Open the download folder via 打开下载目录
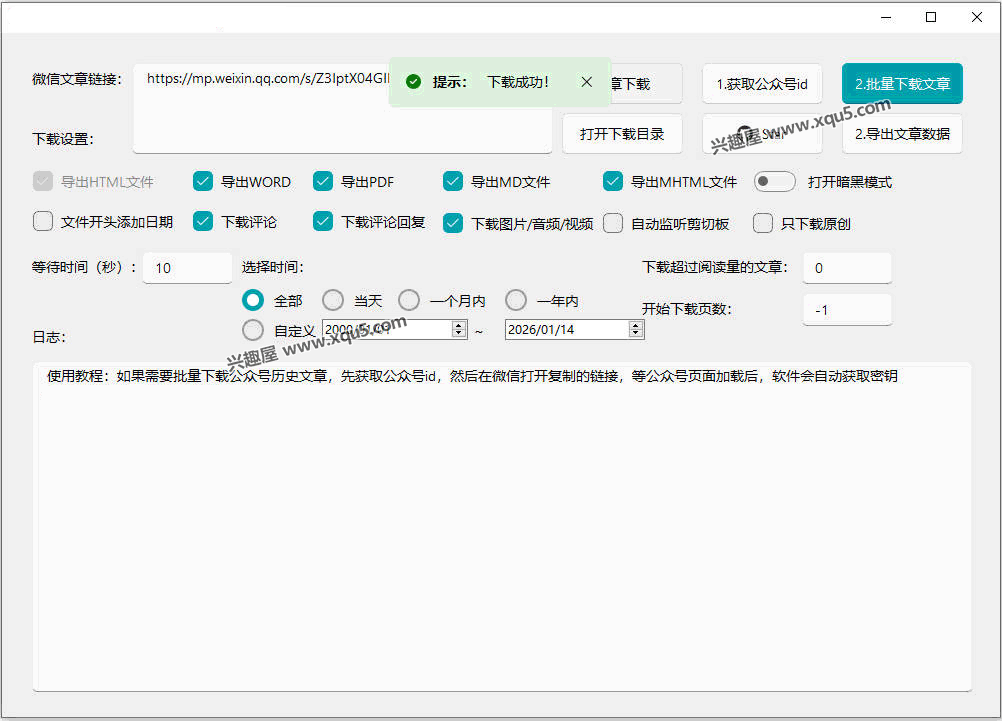 pyautogui.click(x=621, y=134)
